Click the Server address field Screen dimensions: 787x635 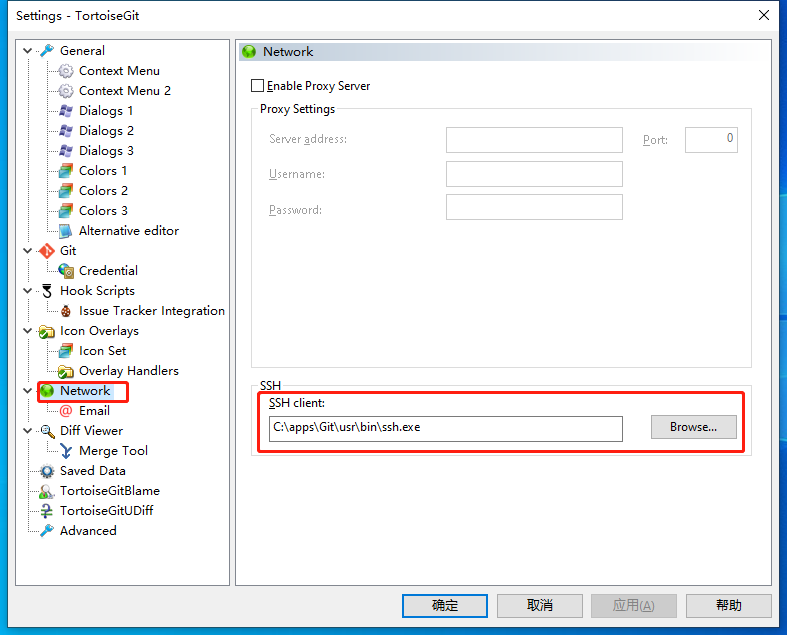534,140
